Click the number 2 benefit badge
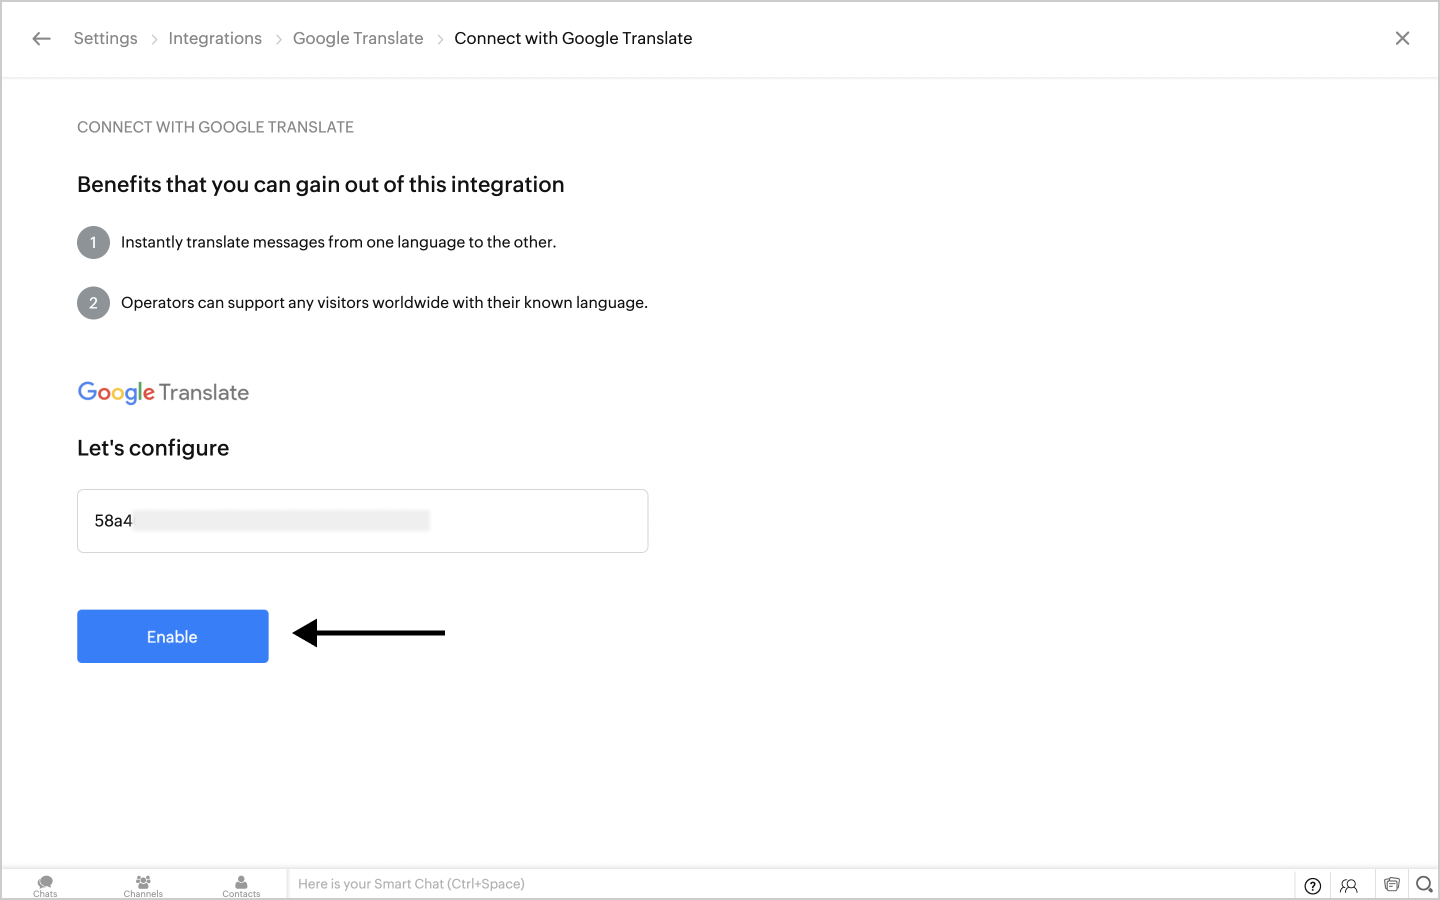 coord(93,303)
